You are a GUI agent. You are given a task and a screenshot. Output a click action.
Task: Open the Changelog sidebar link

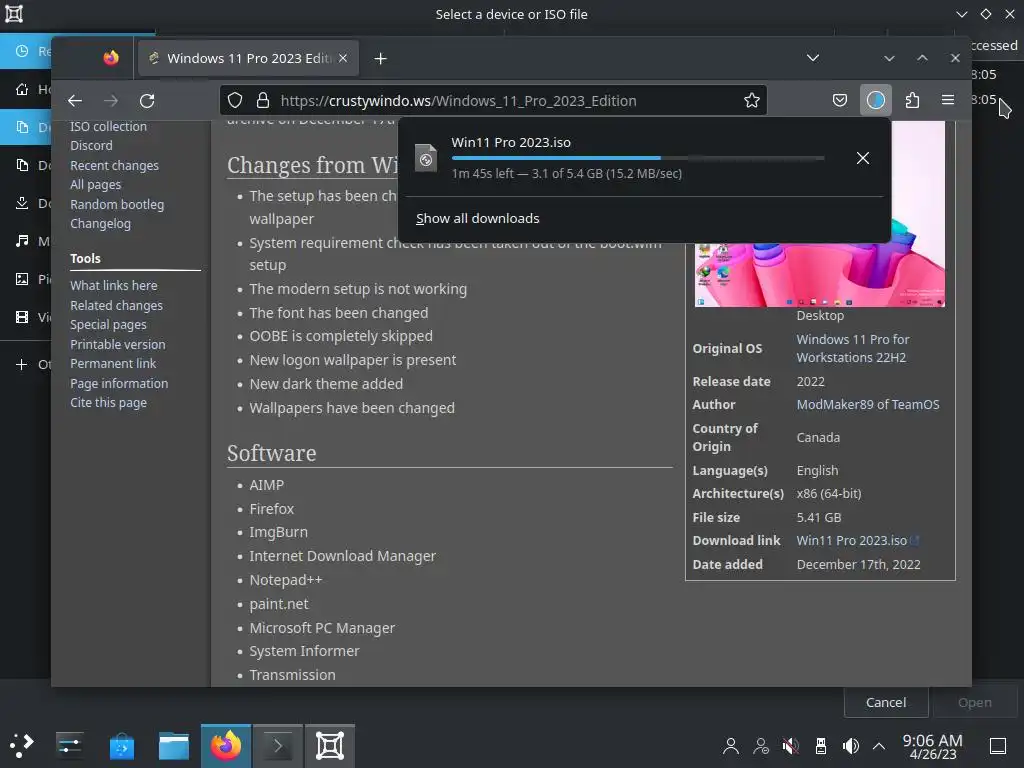coord(101,223)
